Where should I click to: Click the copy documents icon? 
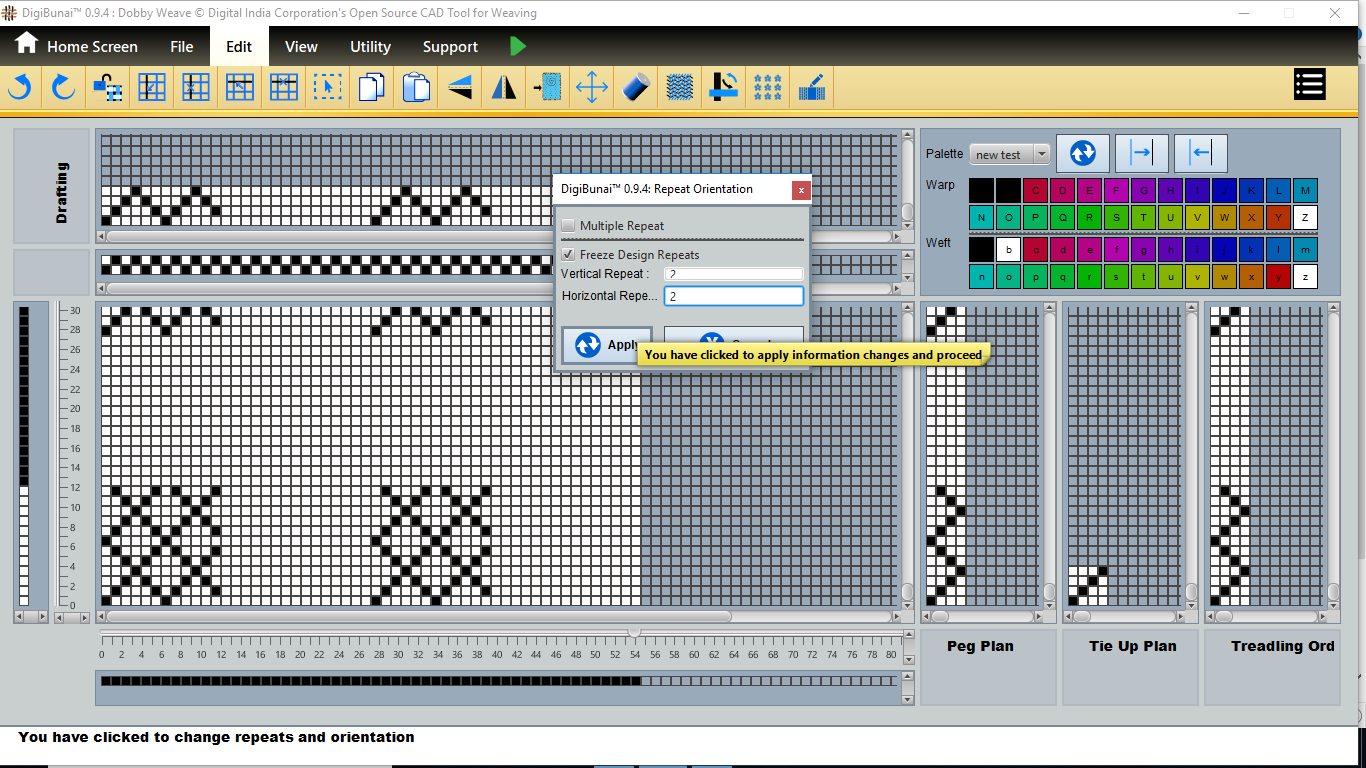pyautogui.click(x=371, y=88)
